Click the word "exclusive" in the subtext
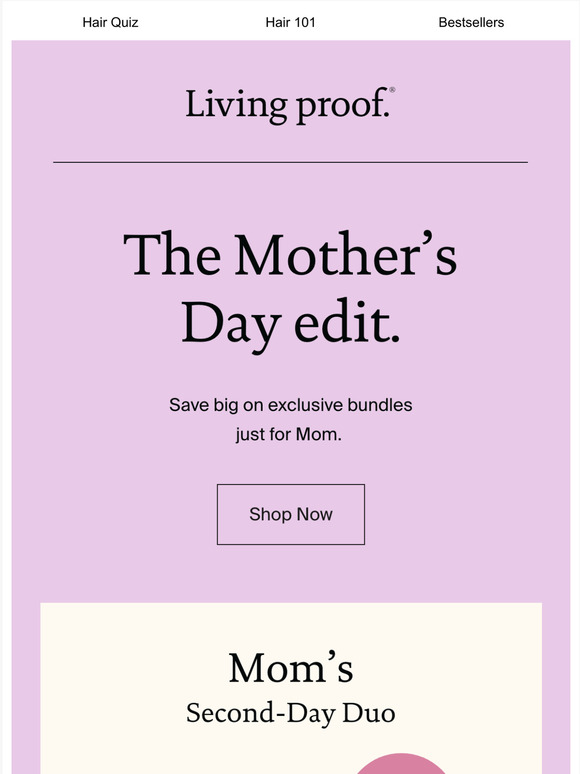 click(305, 405)
